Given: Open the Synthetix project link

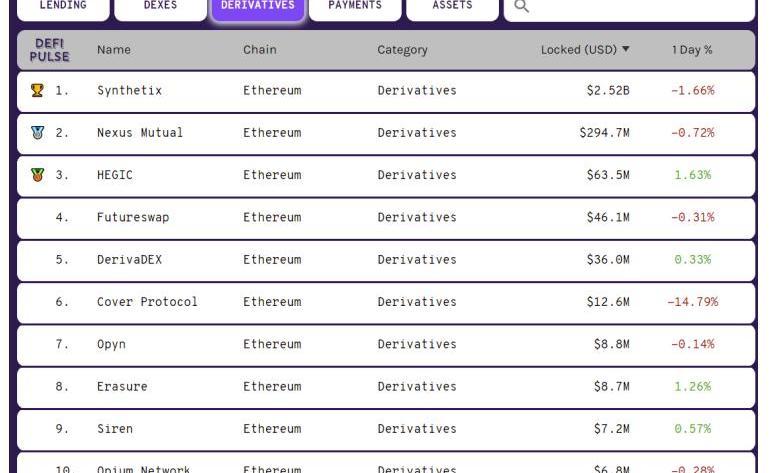Looking at the screenshot, I should [x=129, y=91].
